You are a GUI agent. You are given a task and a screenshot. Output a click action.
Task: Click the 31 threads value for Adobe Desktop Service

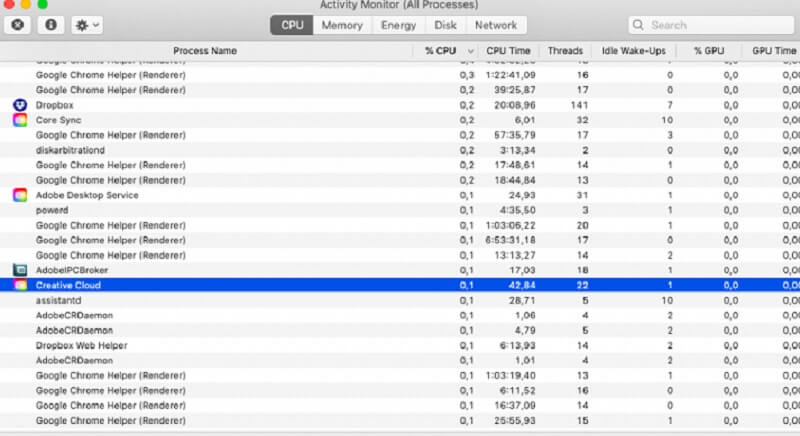pos(582,195)
